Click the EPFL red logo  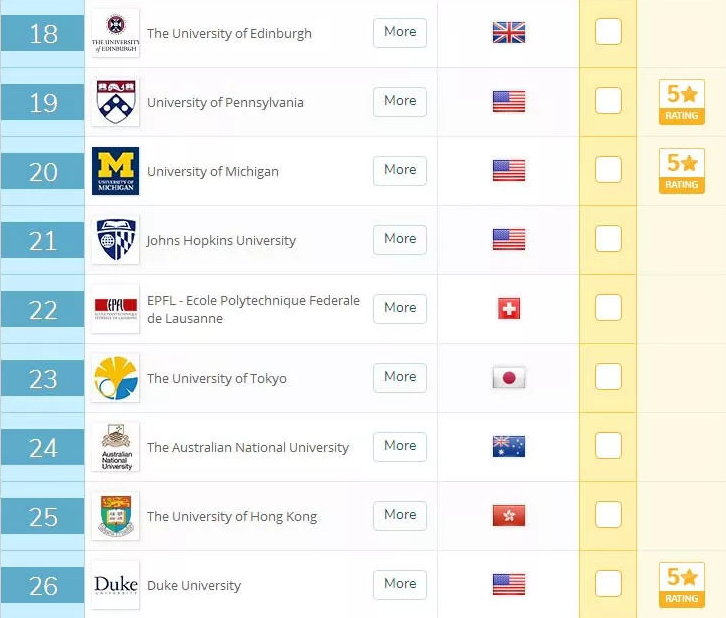pyautogui.click(x=115, y=309)
